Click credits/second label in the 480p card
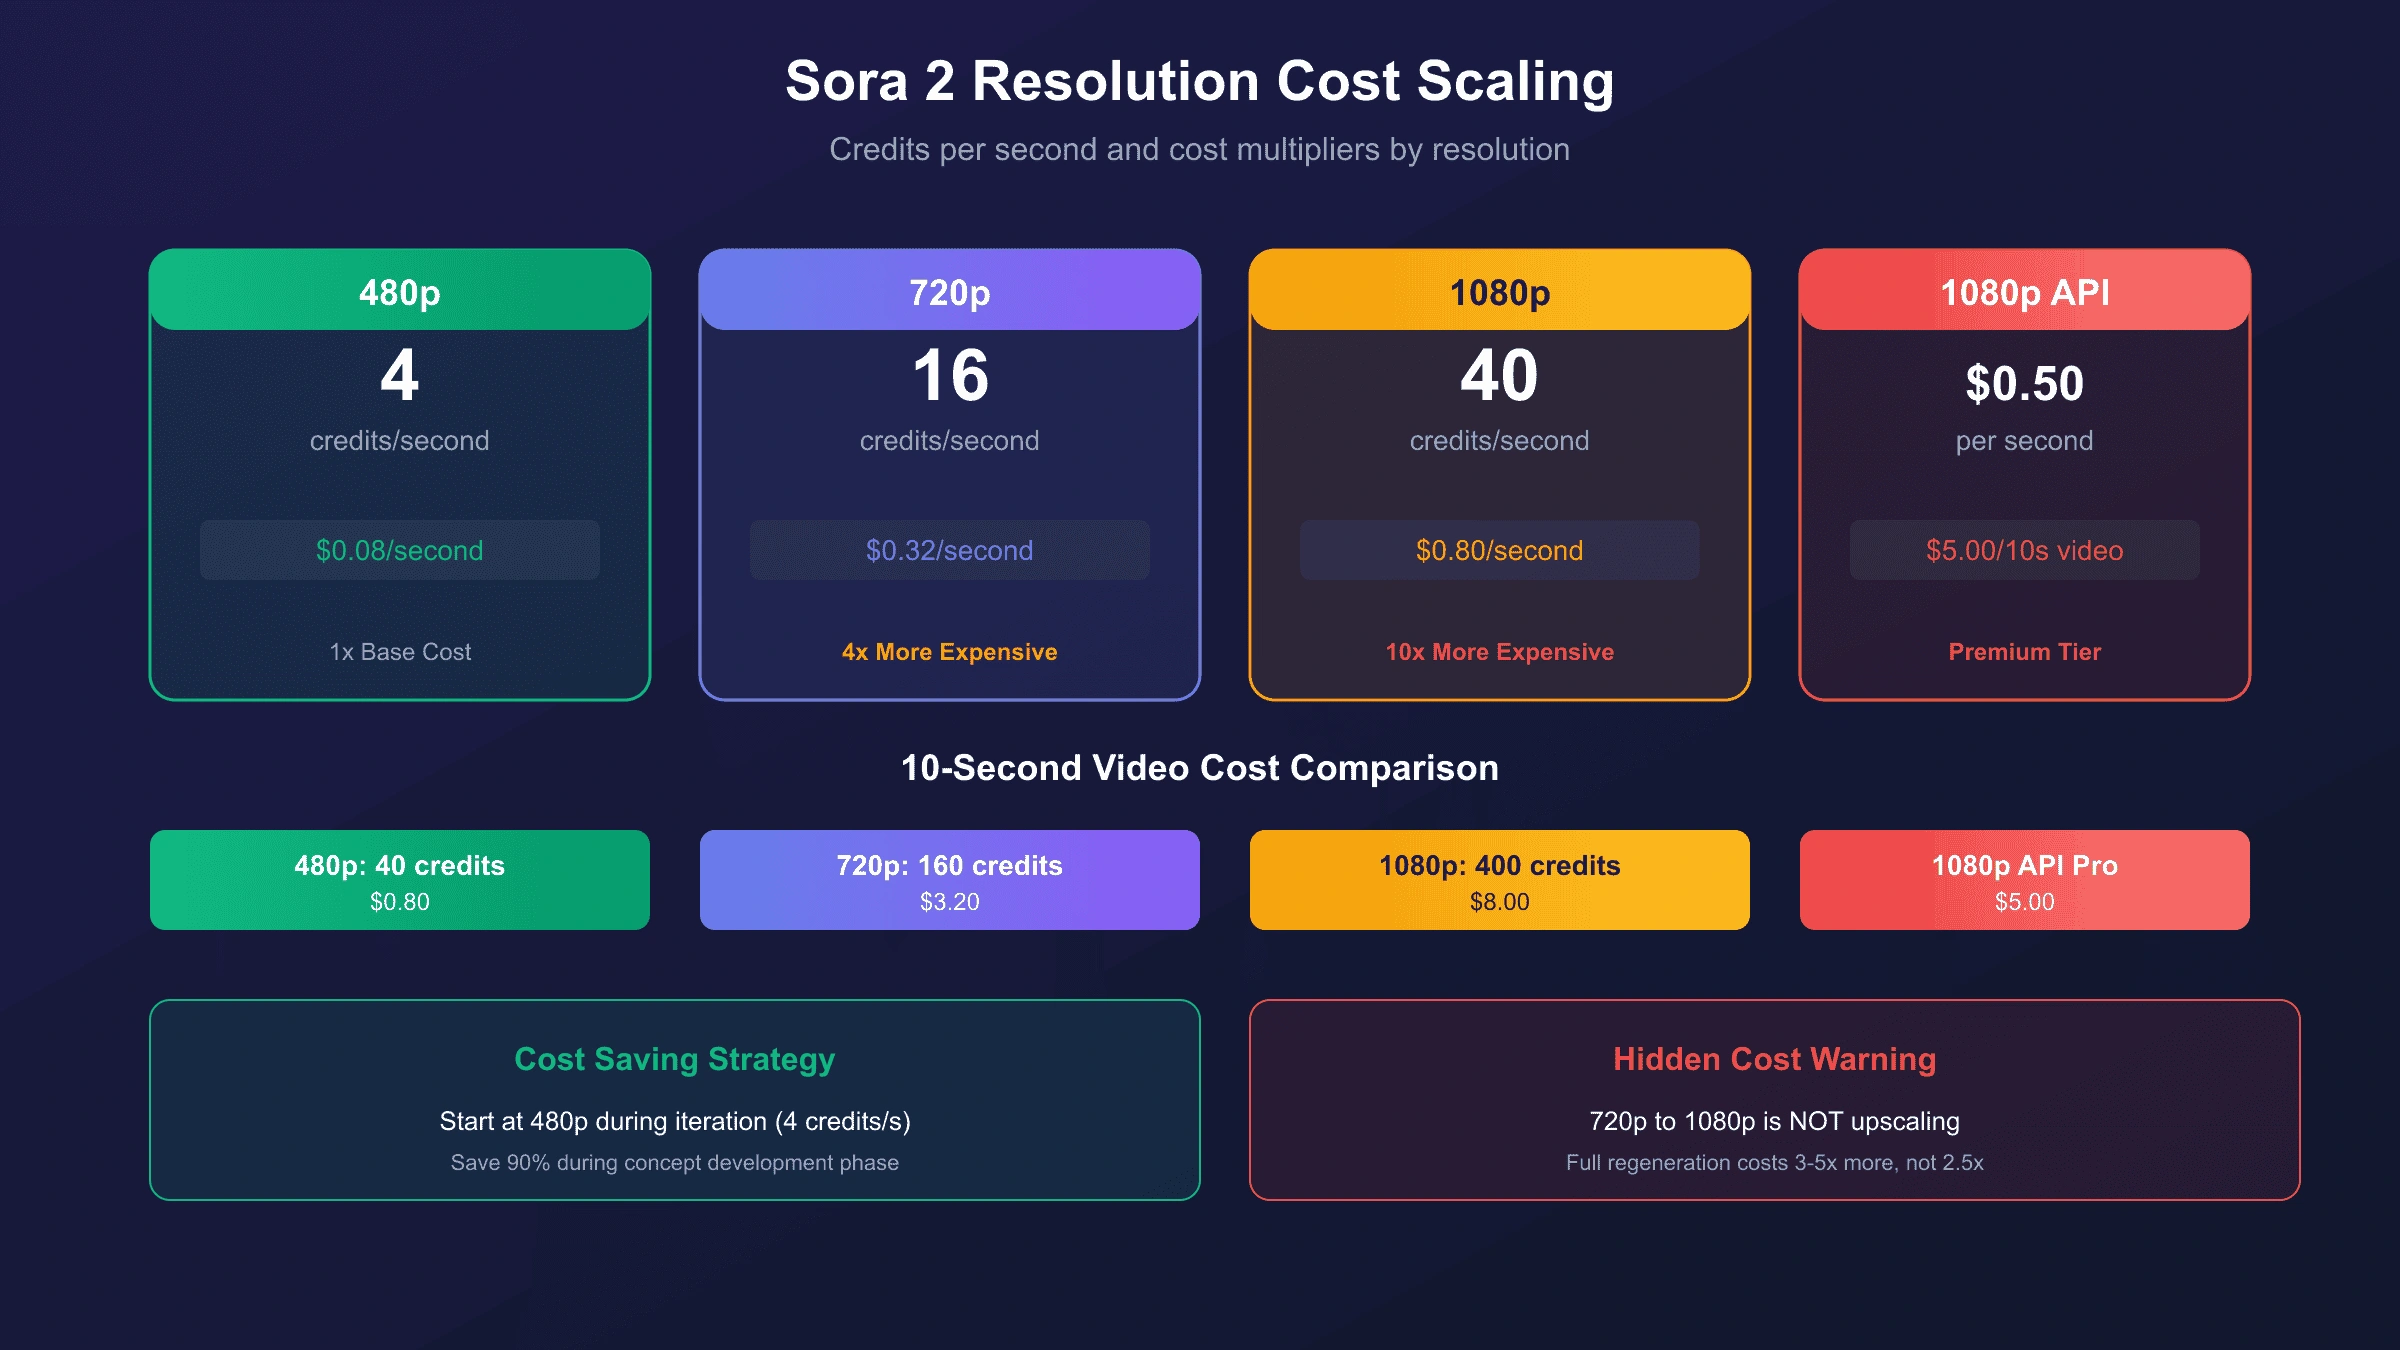Viewport: 2400px width, 1350px height. pyautogui.click(x=400, y=441)
